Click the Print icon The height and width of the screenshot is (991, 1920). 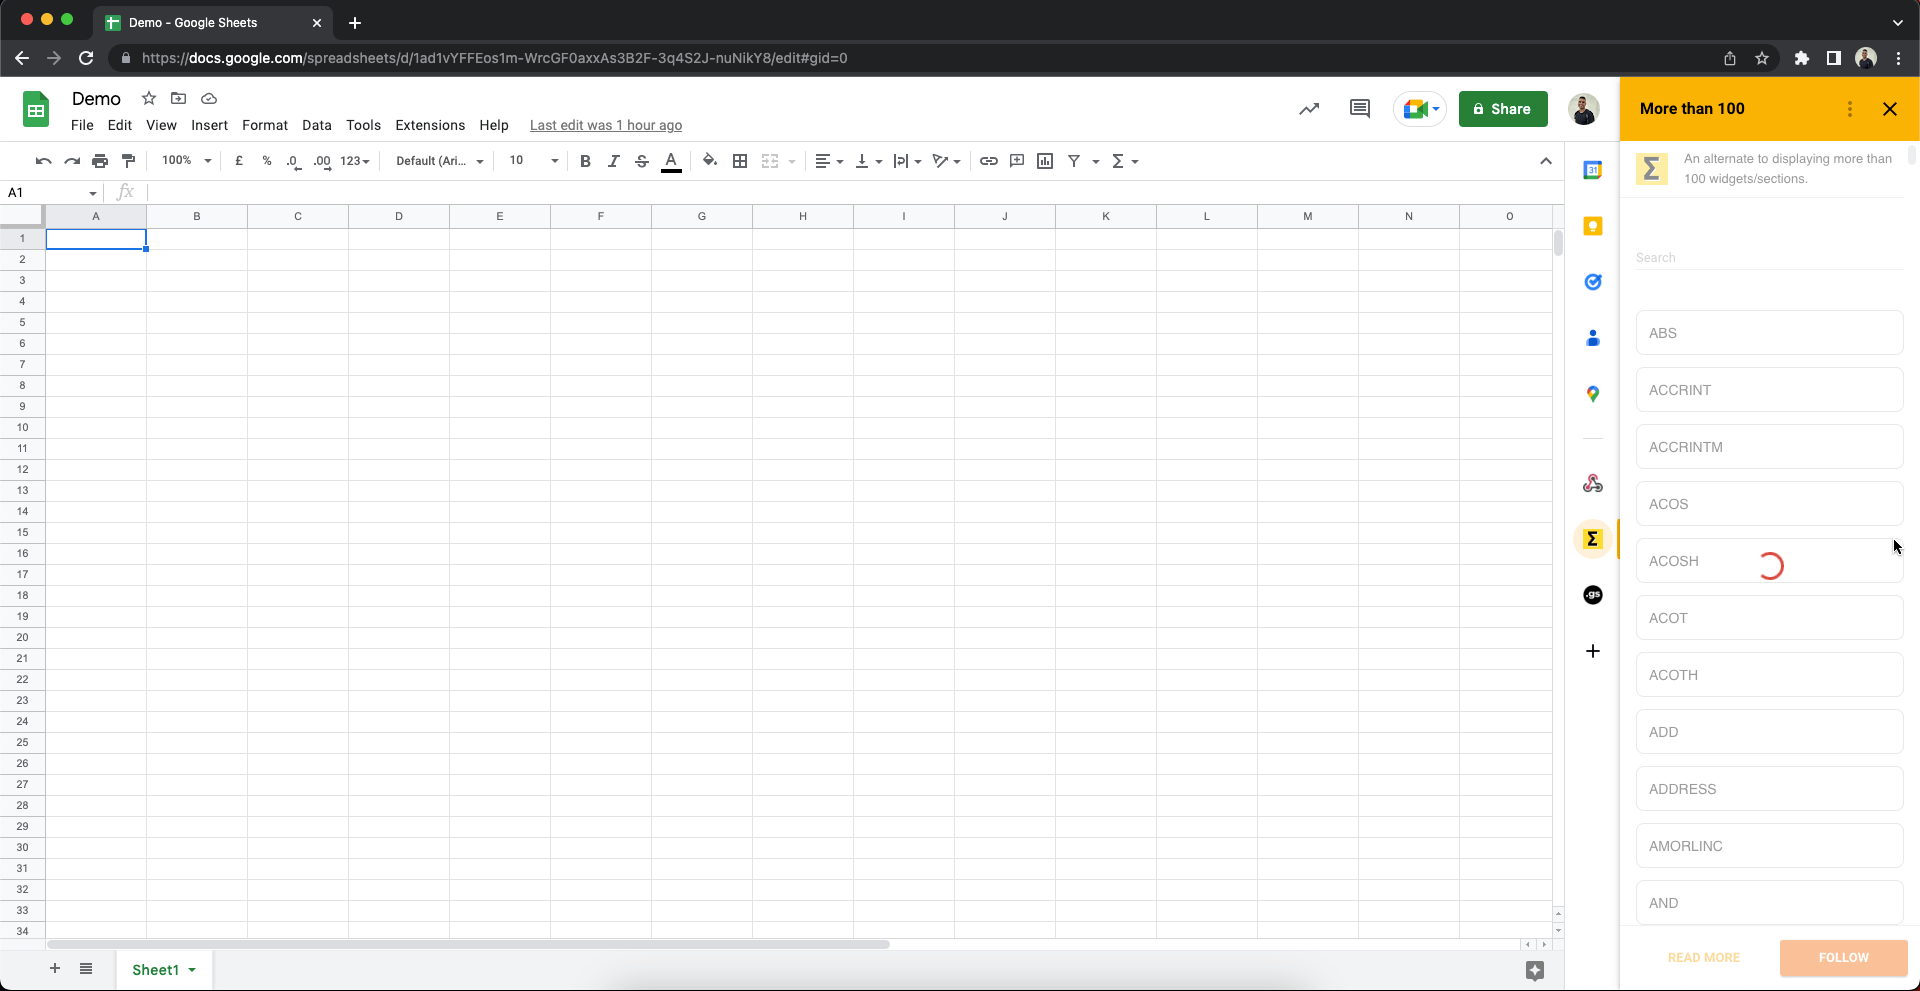tap(100, 161)
